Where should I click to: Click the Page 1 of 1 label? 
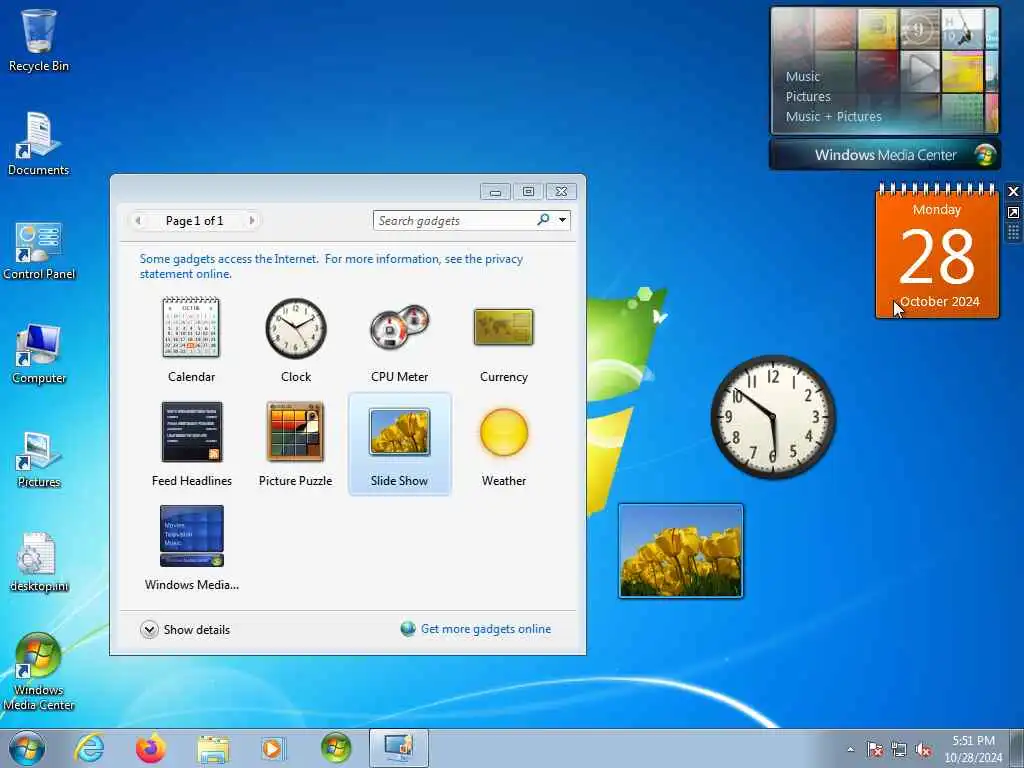pos(195,221)
